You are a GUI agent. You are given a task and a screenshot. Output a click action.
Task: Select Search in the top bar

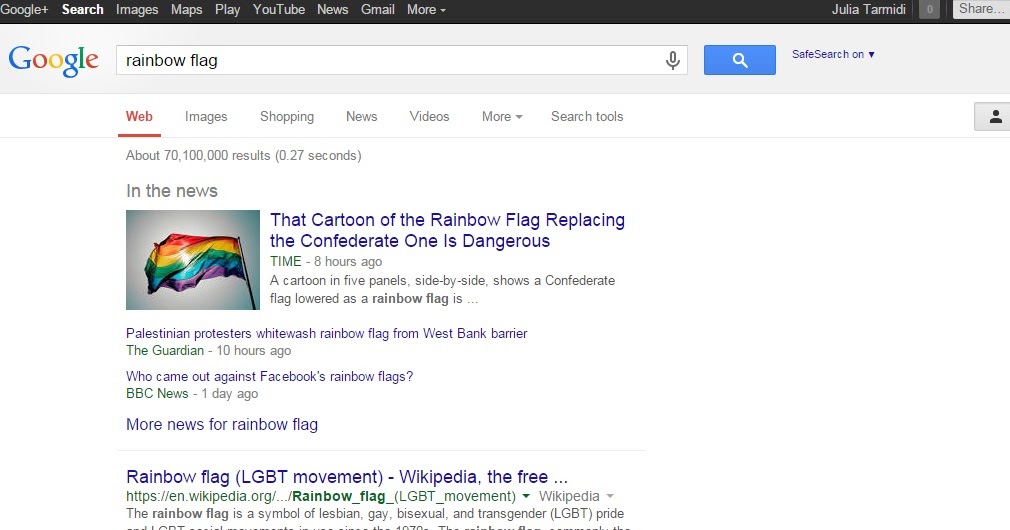coord(82,10)
